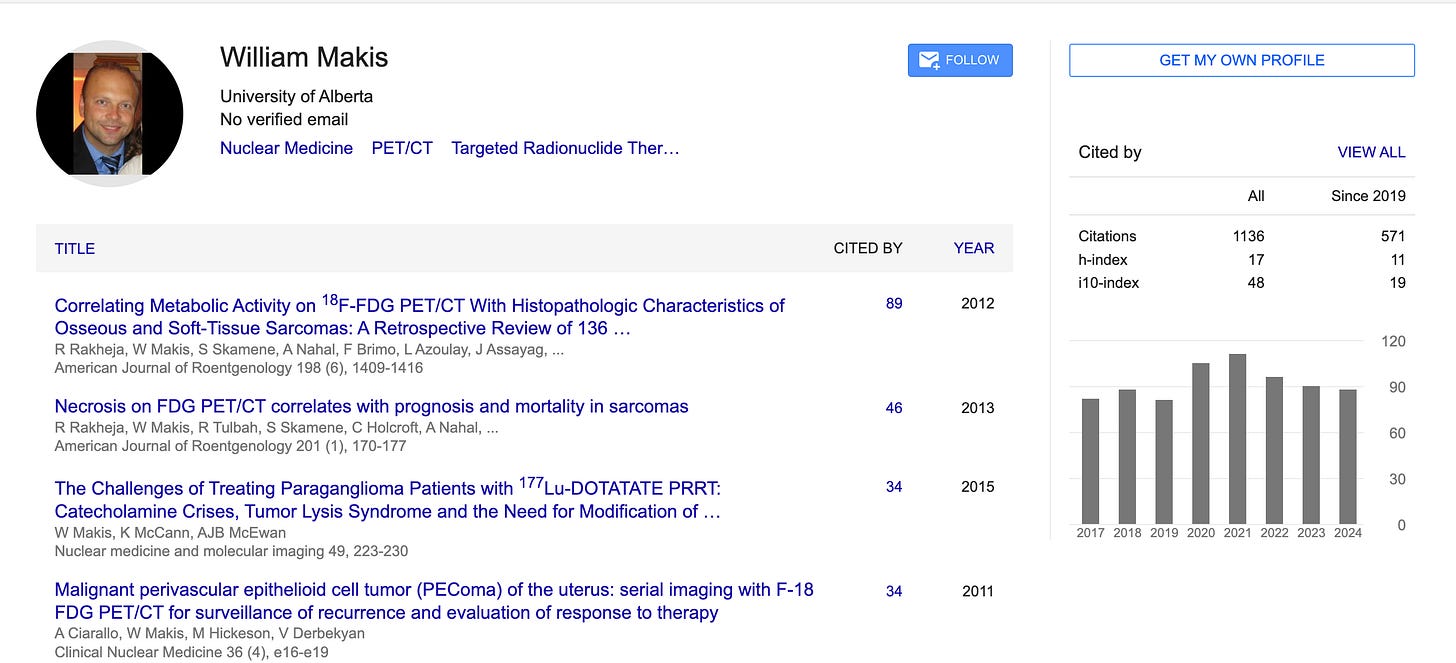The width and height of the screenshot is (1456, 663).
Task: Click American Journal of Roentgenology 198 (6) text
Action: pyautogui.click(x=239, y=368)
